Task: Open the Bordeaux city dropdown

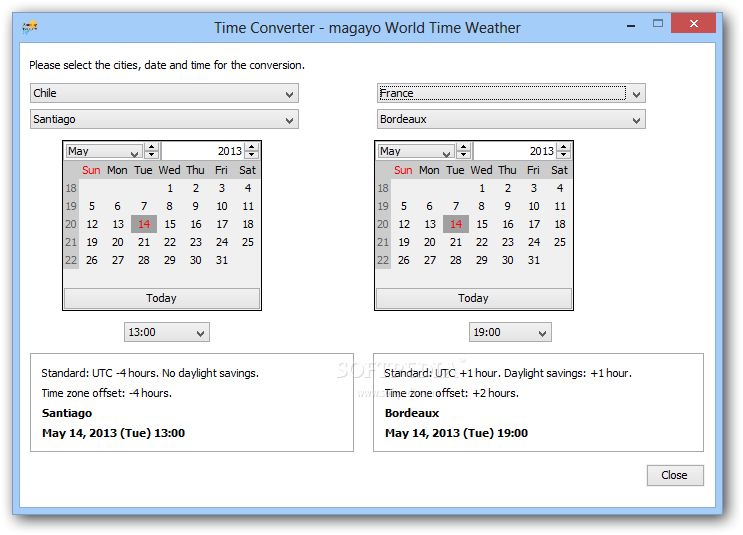Action: point(511,119)
